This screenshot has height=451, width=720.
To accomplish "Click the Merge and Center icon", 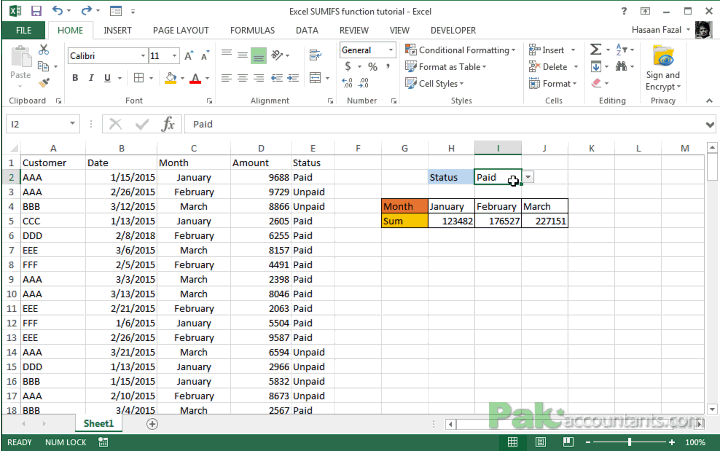I will pyautogui.click(x=315, y=78).
